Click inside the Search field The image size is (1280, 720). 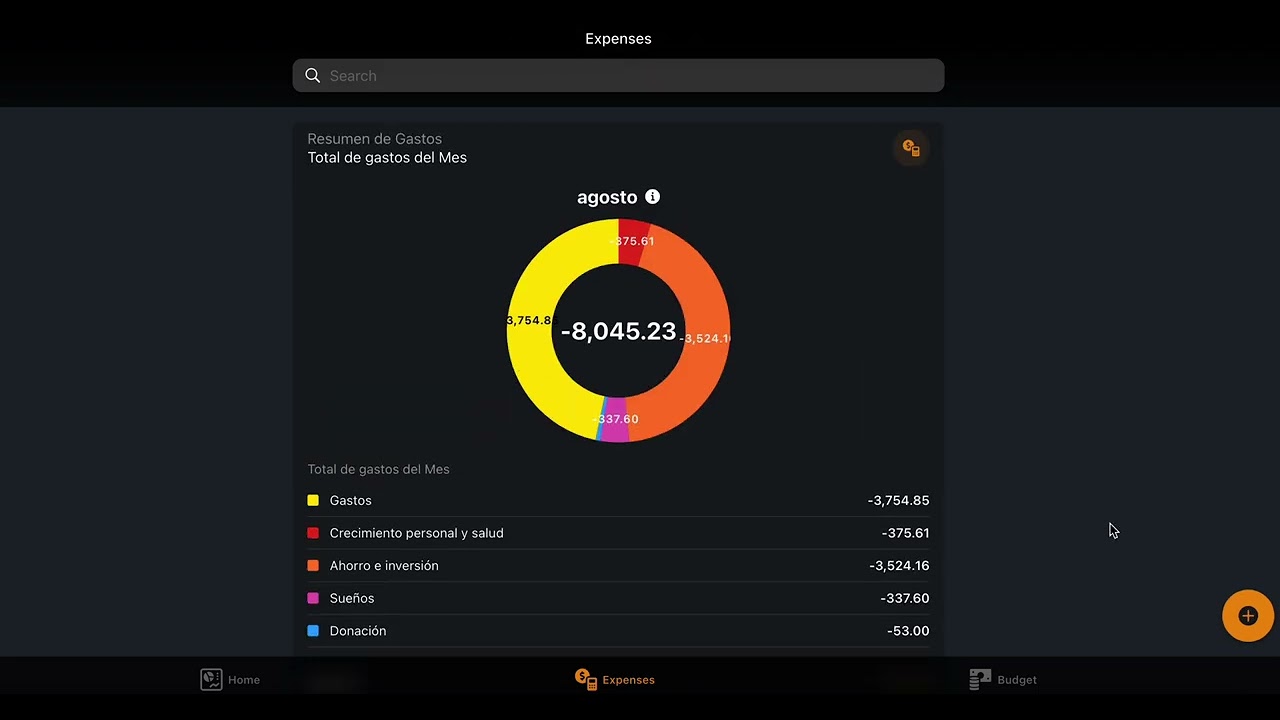click(x=630, y=76)
